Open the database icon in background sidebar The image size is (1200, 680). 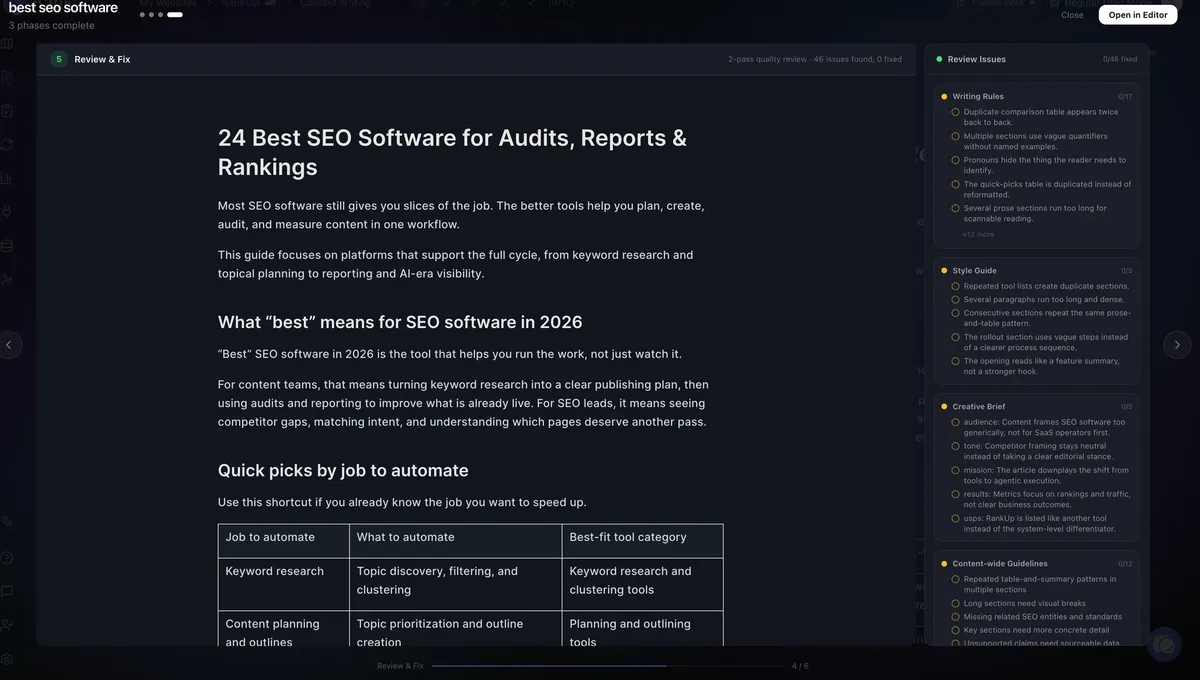tap(7, 246)
